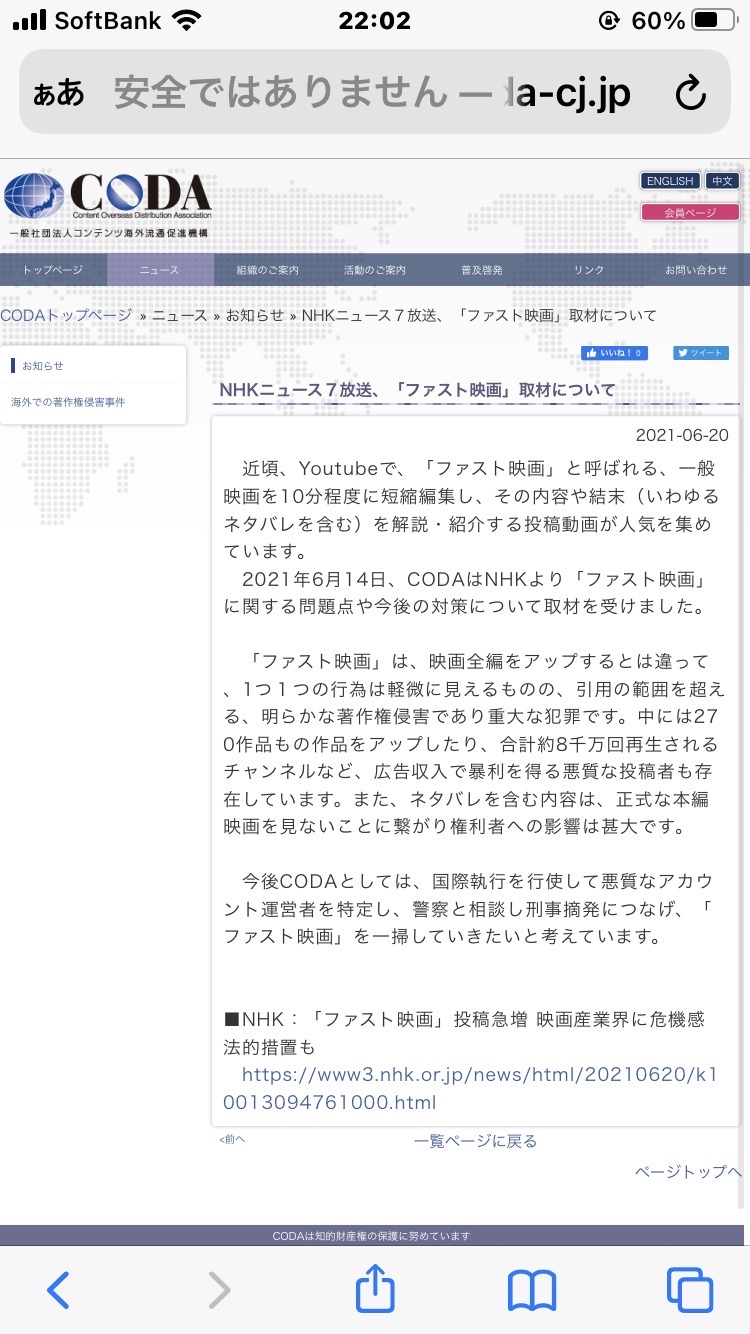Screen dimensions: 750x1334
Task: Open the tabs overview icon
Action: tap(690, 1290)
